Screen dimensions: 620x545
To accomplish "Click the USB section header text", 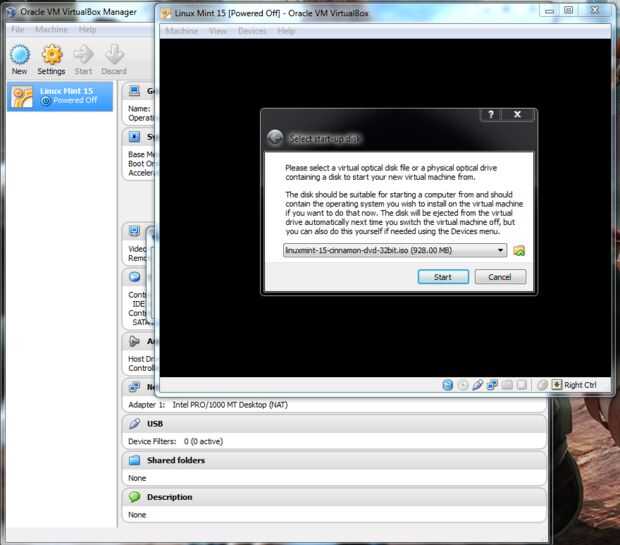I will (x=155, y=424).
